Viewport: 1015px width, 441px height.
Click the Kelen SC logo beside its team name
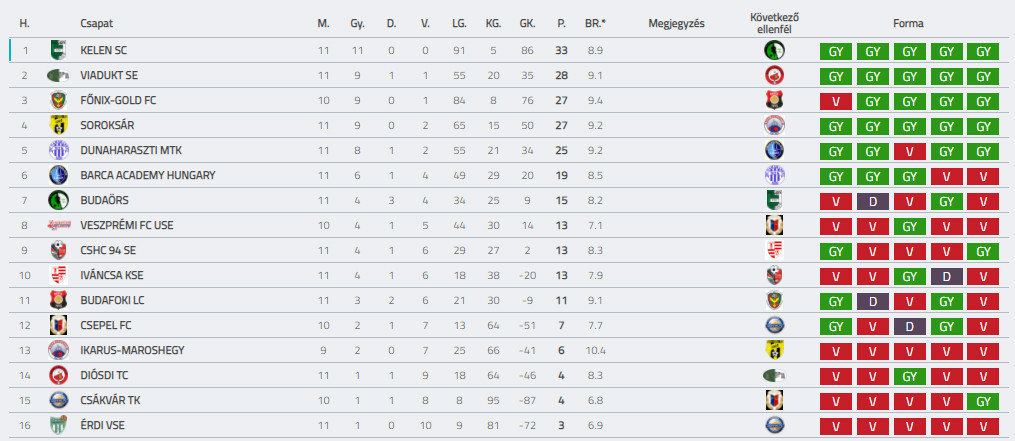coord(58,50)
